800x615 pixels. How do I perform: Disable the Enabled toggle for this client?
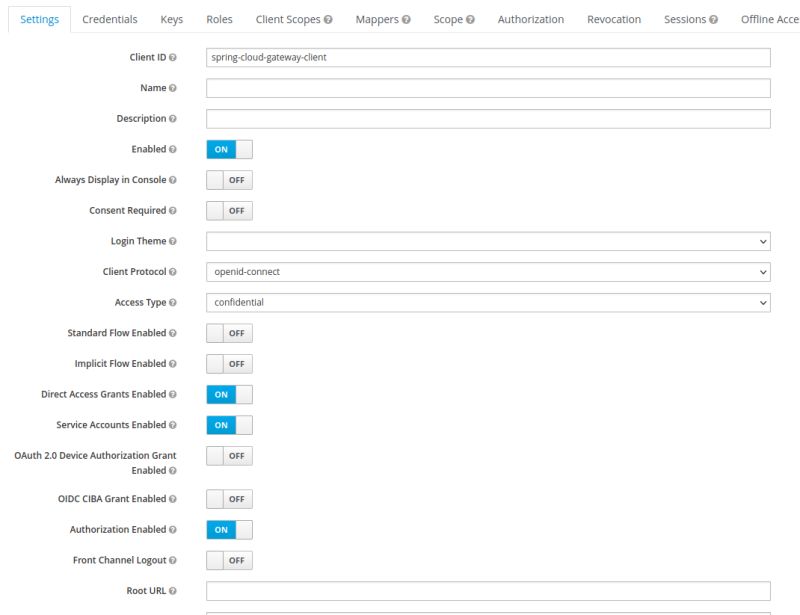click(229, 149)
